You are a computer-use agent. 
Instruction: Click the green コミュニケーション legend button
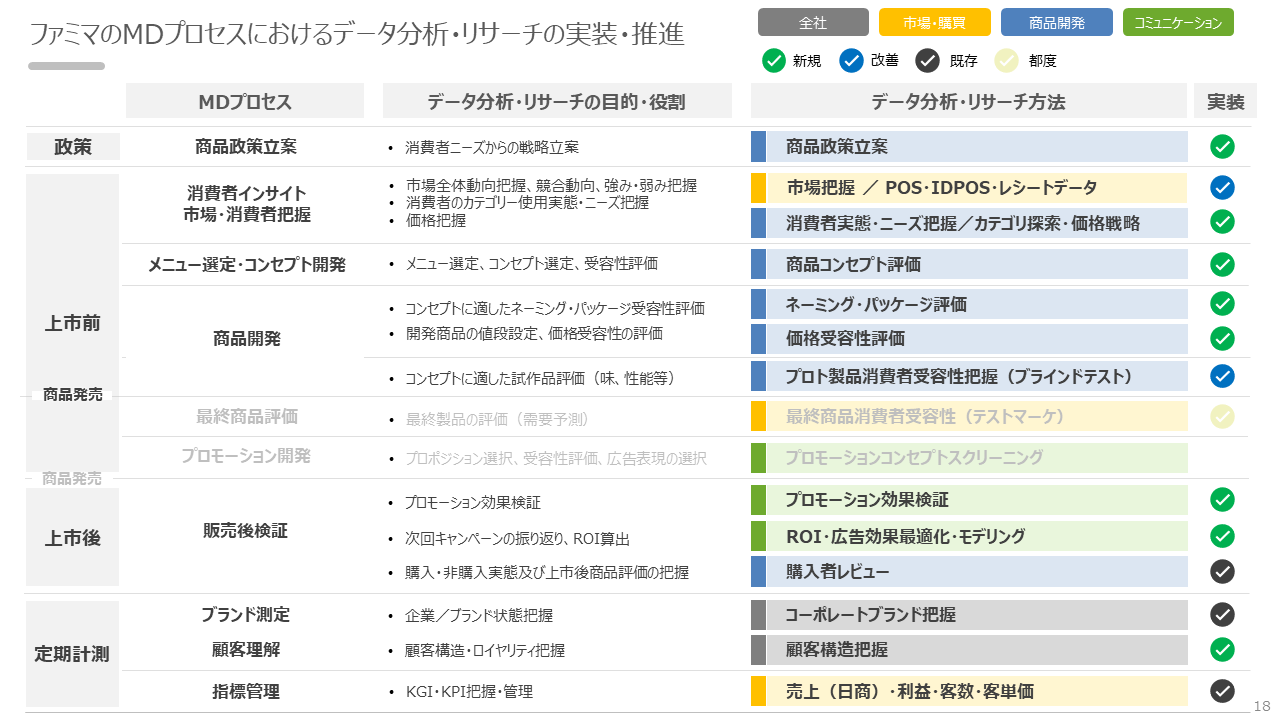click(1178, 22)
